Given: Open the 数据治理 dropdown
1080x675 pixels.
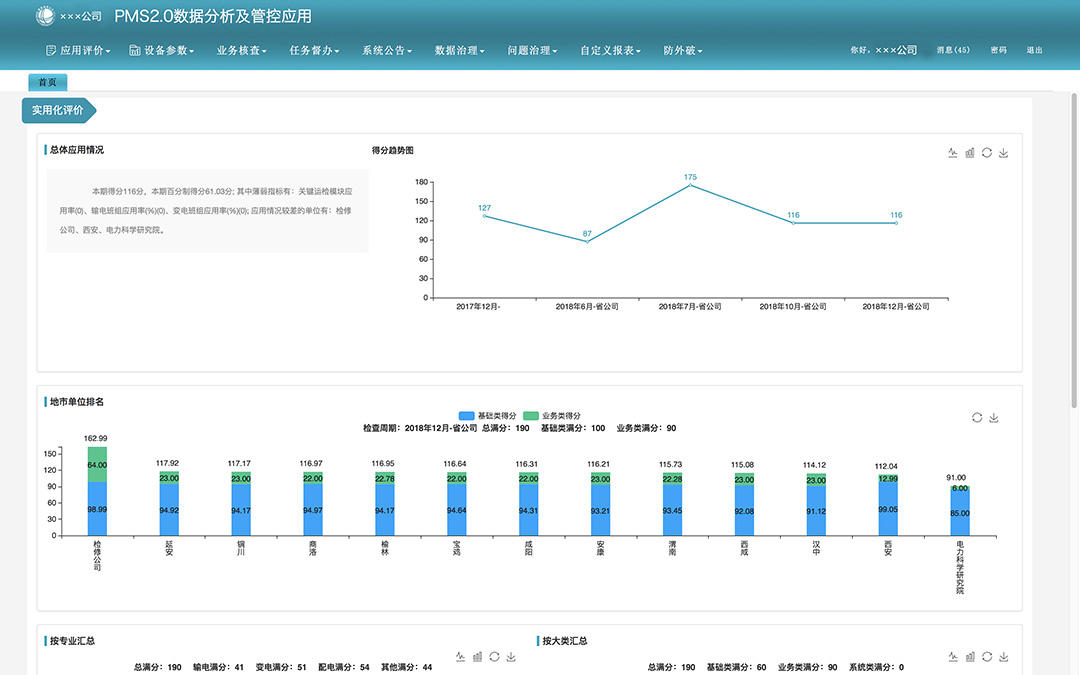Looking at the screenshot, I should pos(460,50).
